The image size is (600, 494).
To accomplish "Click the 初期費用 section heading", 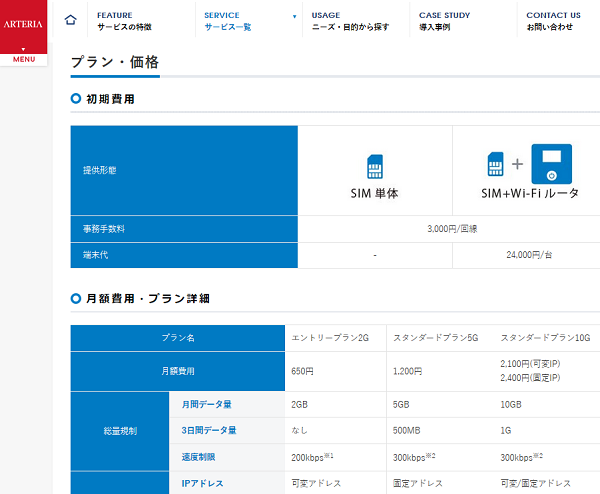I will tap(110, 99).
